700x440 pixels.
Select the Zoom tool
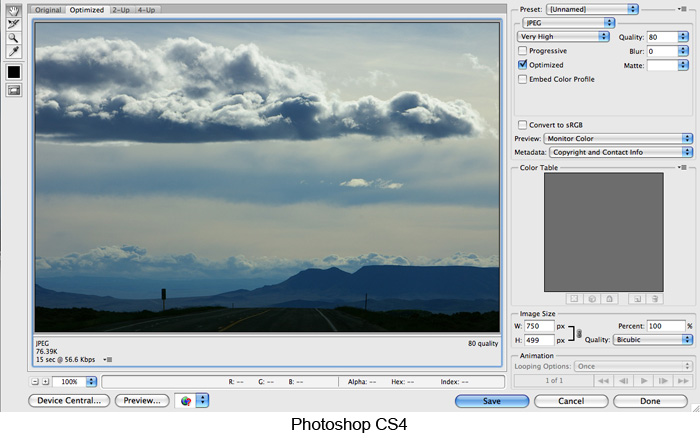click(x=14, y=37)
